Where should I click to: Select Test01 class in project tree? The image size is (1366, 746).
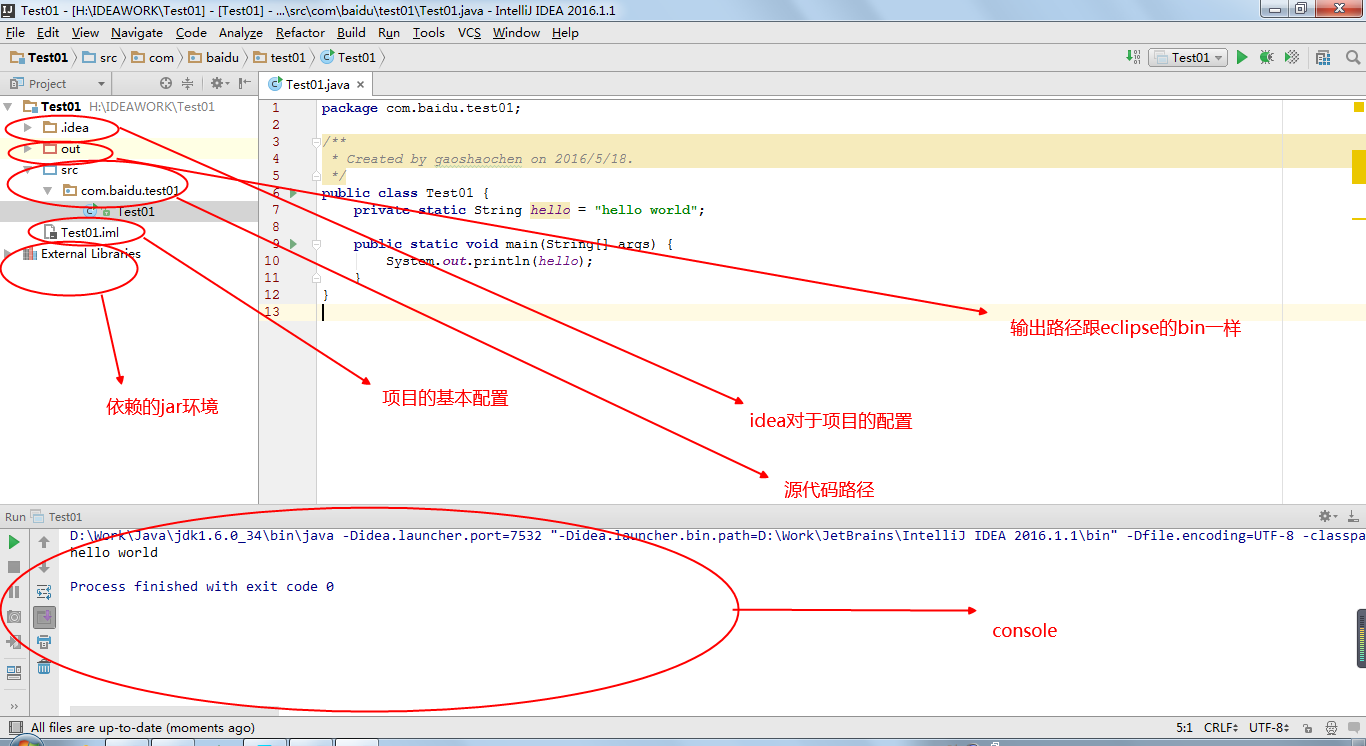[136, 212]
